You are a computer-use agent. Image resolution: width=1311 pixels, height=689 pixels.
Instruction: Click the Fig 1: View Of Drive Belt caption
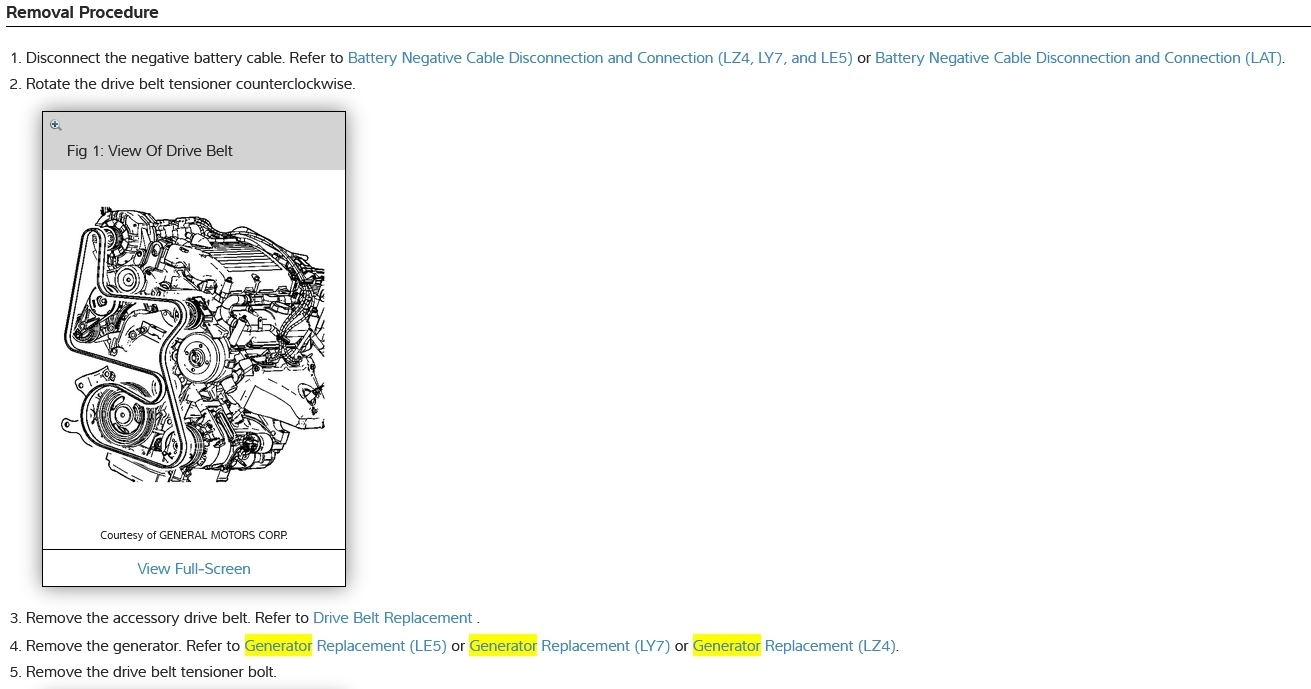click(x=150, y=151)
